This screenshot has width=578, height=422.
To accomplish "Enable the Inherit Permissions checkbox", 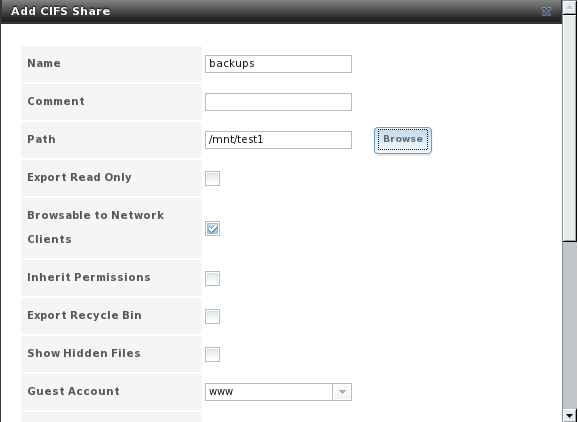I will 212,279.
